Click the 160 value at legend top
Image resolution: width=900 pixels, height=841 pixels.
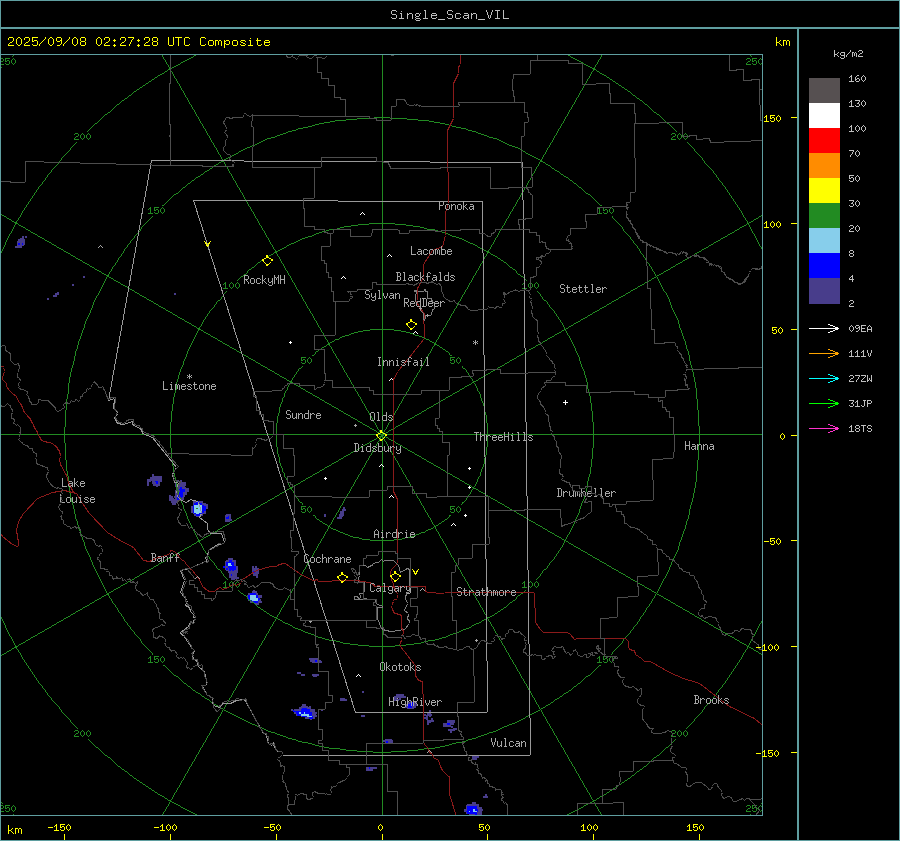(857, 79)
